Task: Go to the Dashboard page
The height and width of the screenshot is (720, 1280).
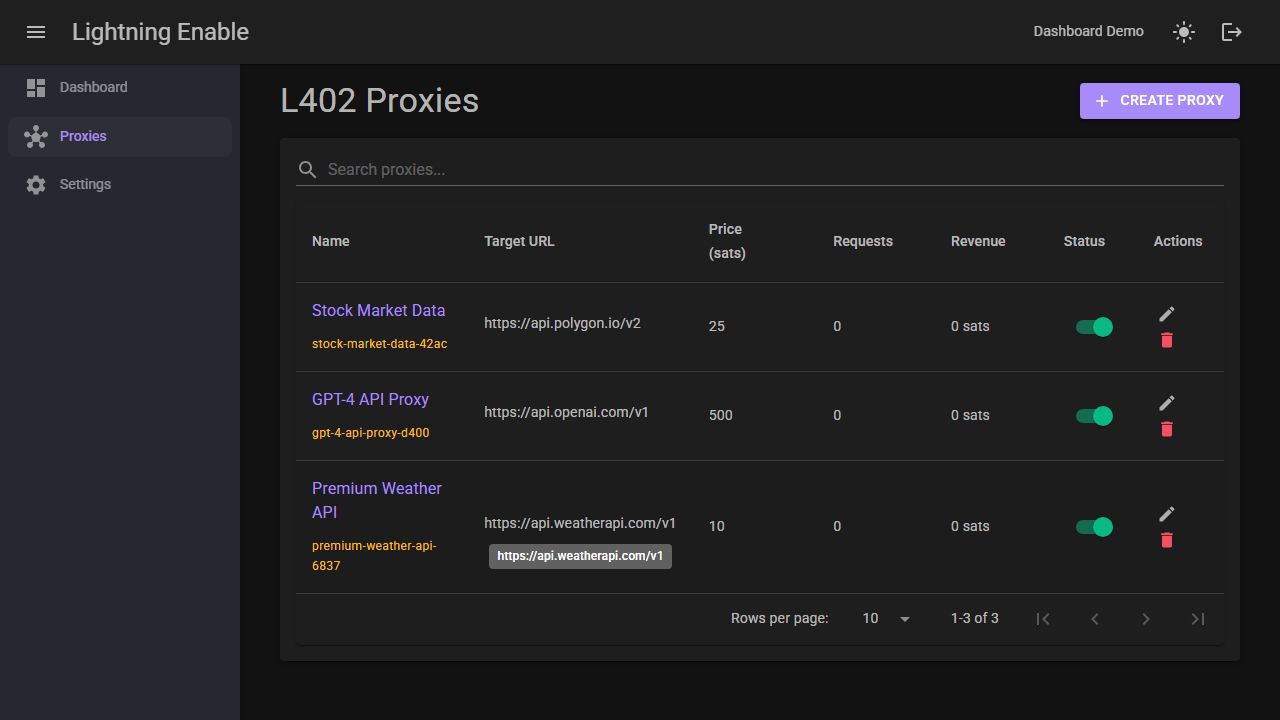Action: (x=93, y=87)
